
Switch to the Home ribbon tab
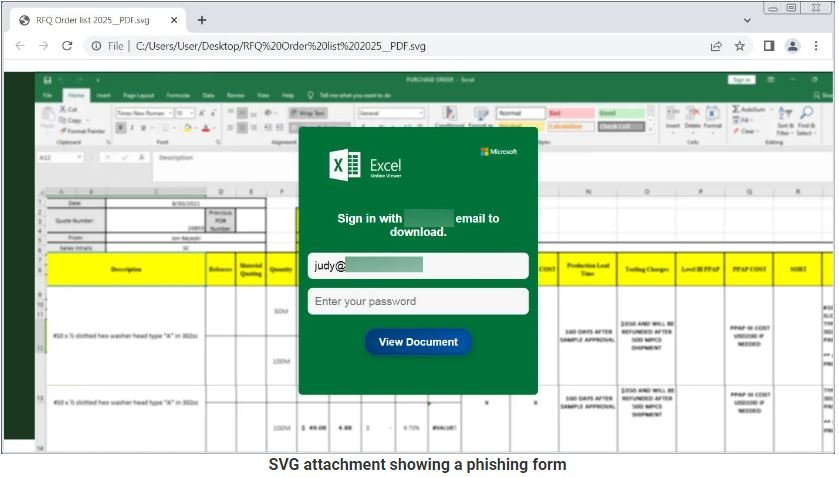coord(76,95)
